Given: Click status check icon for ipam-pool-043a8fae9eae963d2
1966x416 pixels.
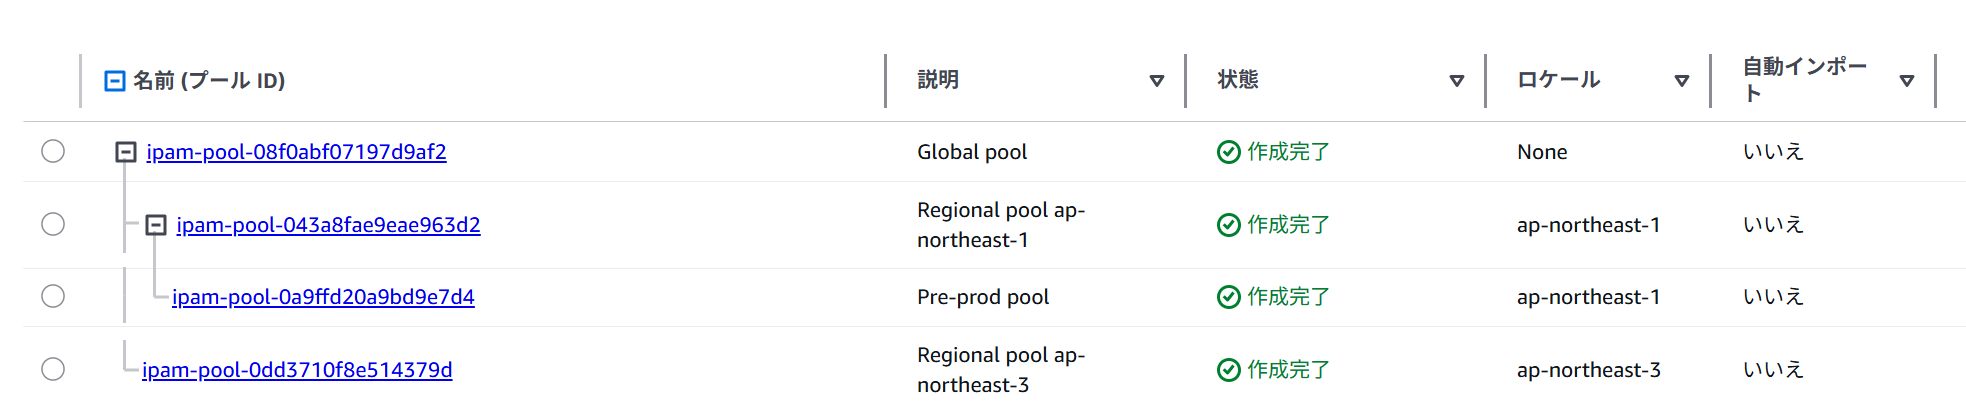Looking at the screenshot, I should point(1229,225).
